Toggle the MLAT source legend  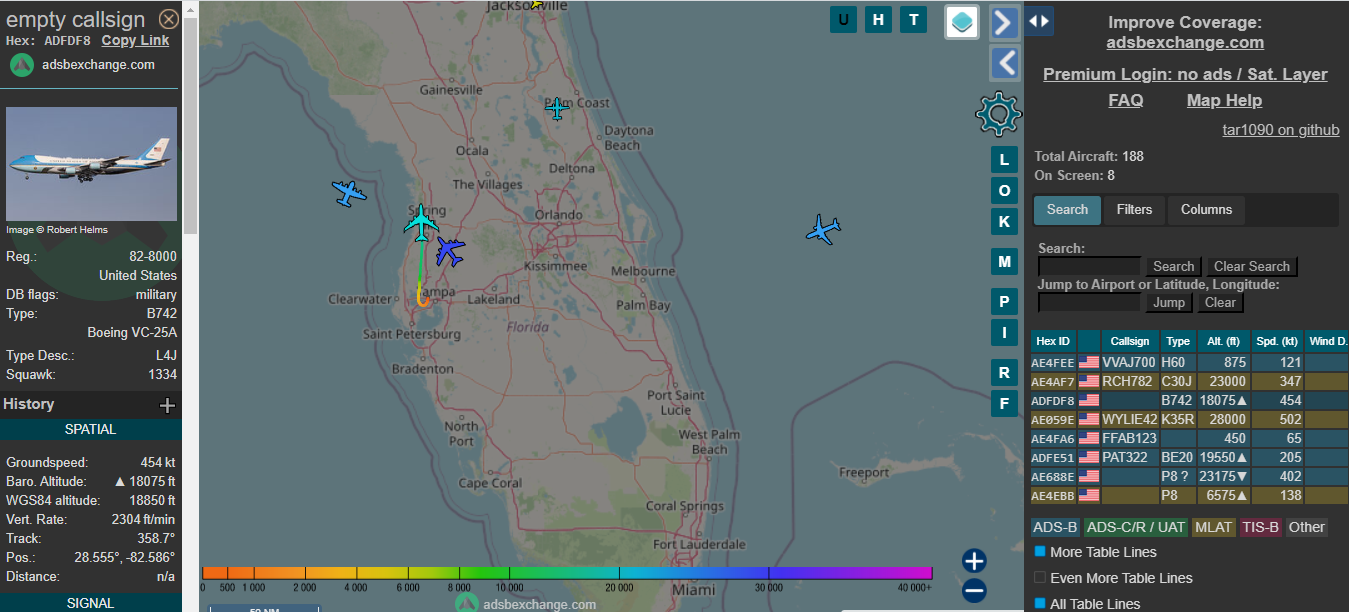(1213, 527)
